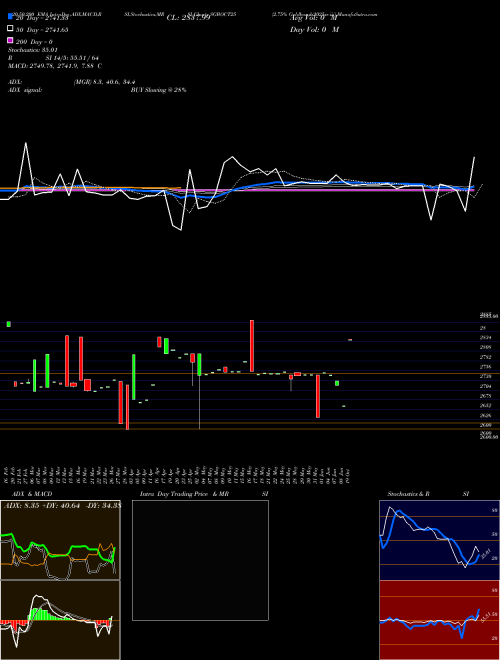Screen dimensions: 500x660
Task: Click the small green candle above the first date
Action: point(8,324)
